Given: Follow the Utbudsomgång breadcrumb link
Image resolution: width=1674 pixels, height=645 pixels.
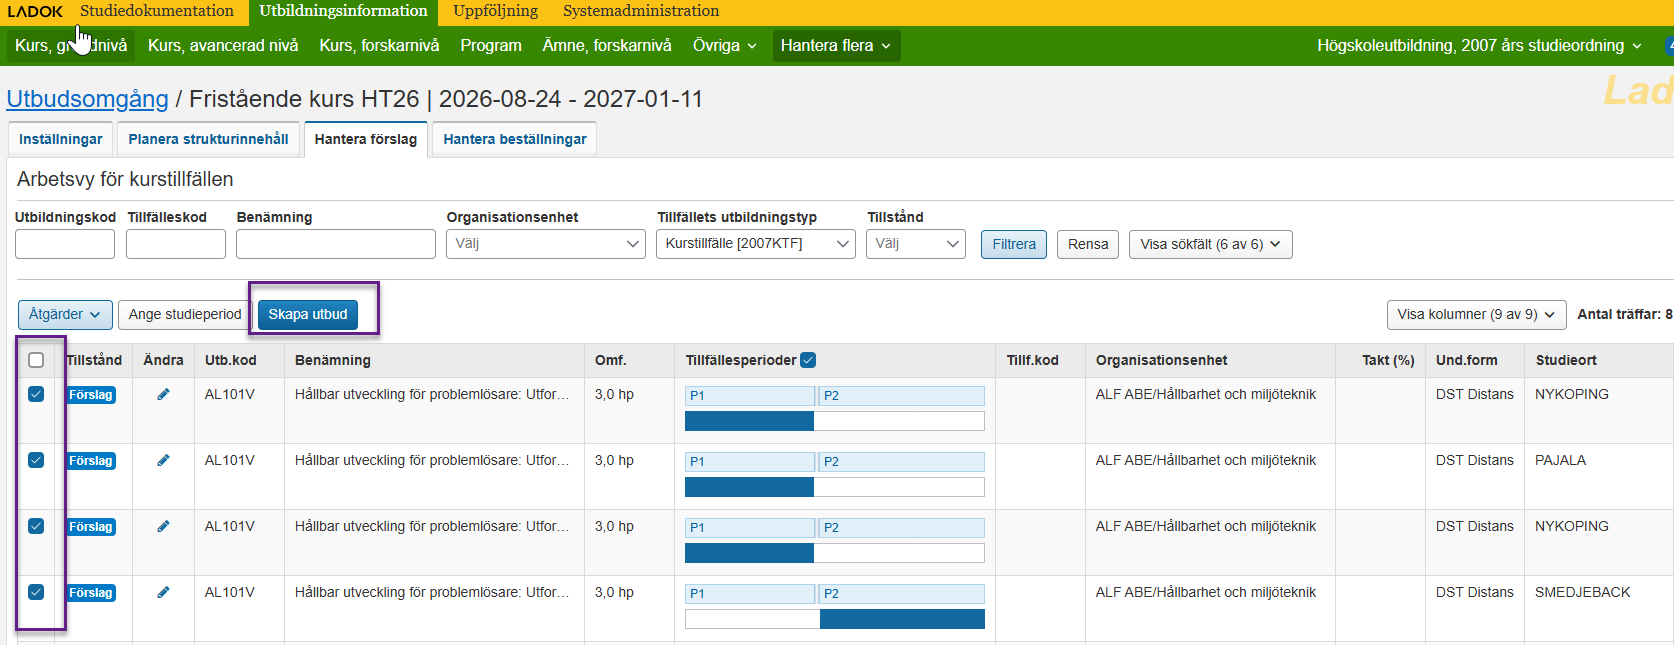Looking at the screenshot, I should [x=87, y=99].
